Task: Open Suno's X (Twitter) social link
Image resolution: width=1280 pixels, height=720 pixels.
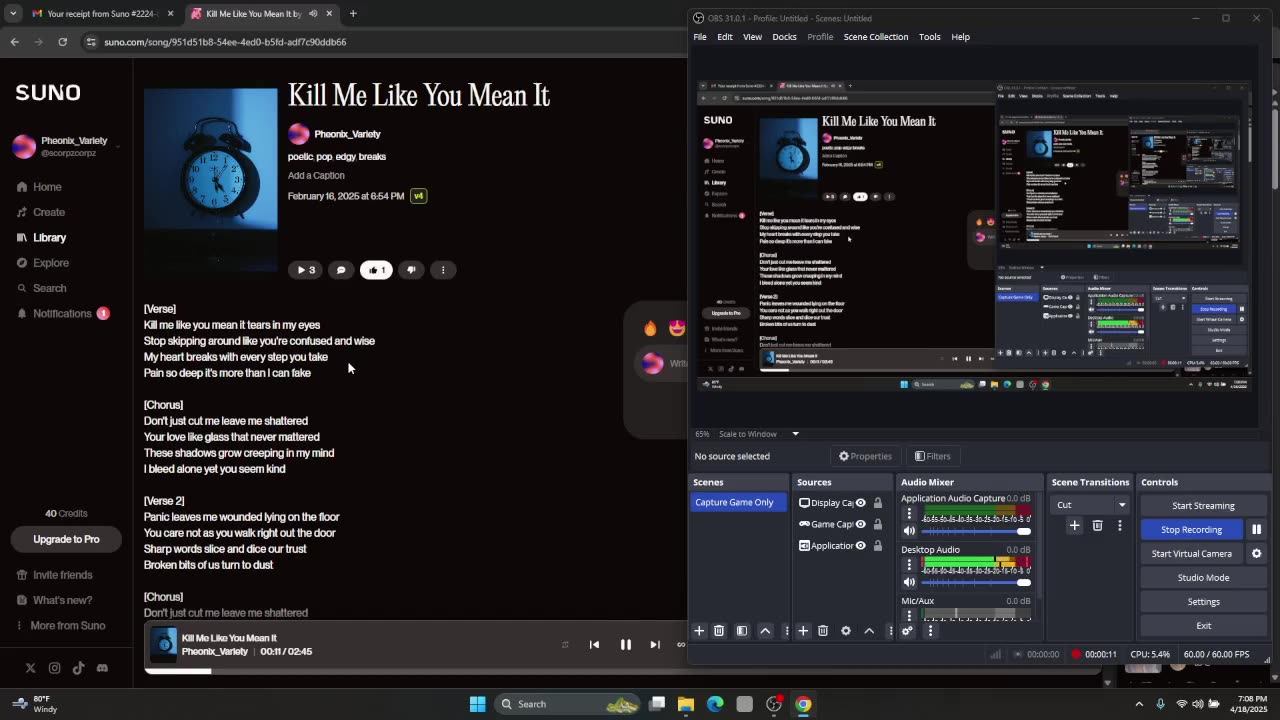Action: [x=30, y=668]
